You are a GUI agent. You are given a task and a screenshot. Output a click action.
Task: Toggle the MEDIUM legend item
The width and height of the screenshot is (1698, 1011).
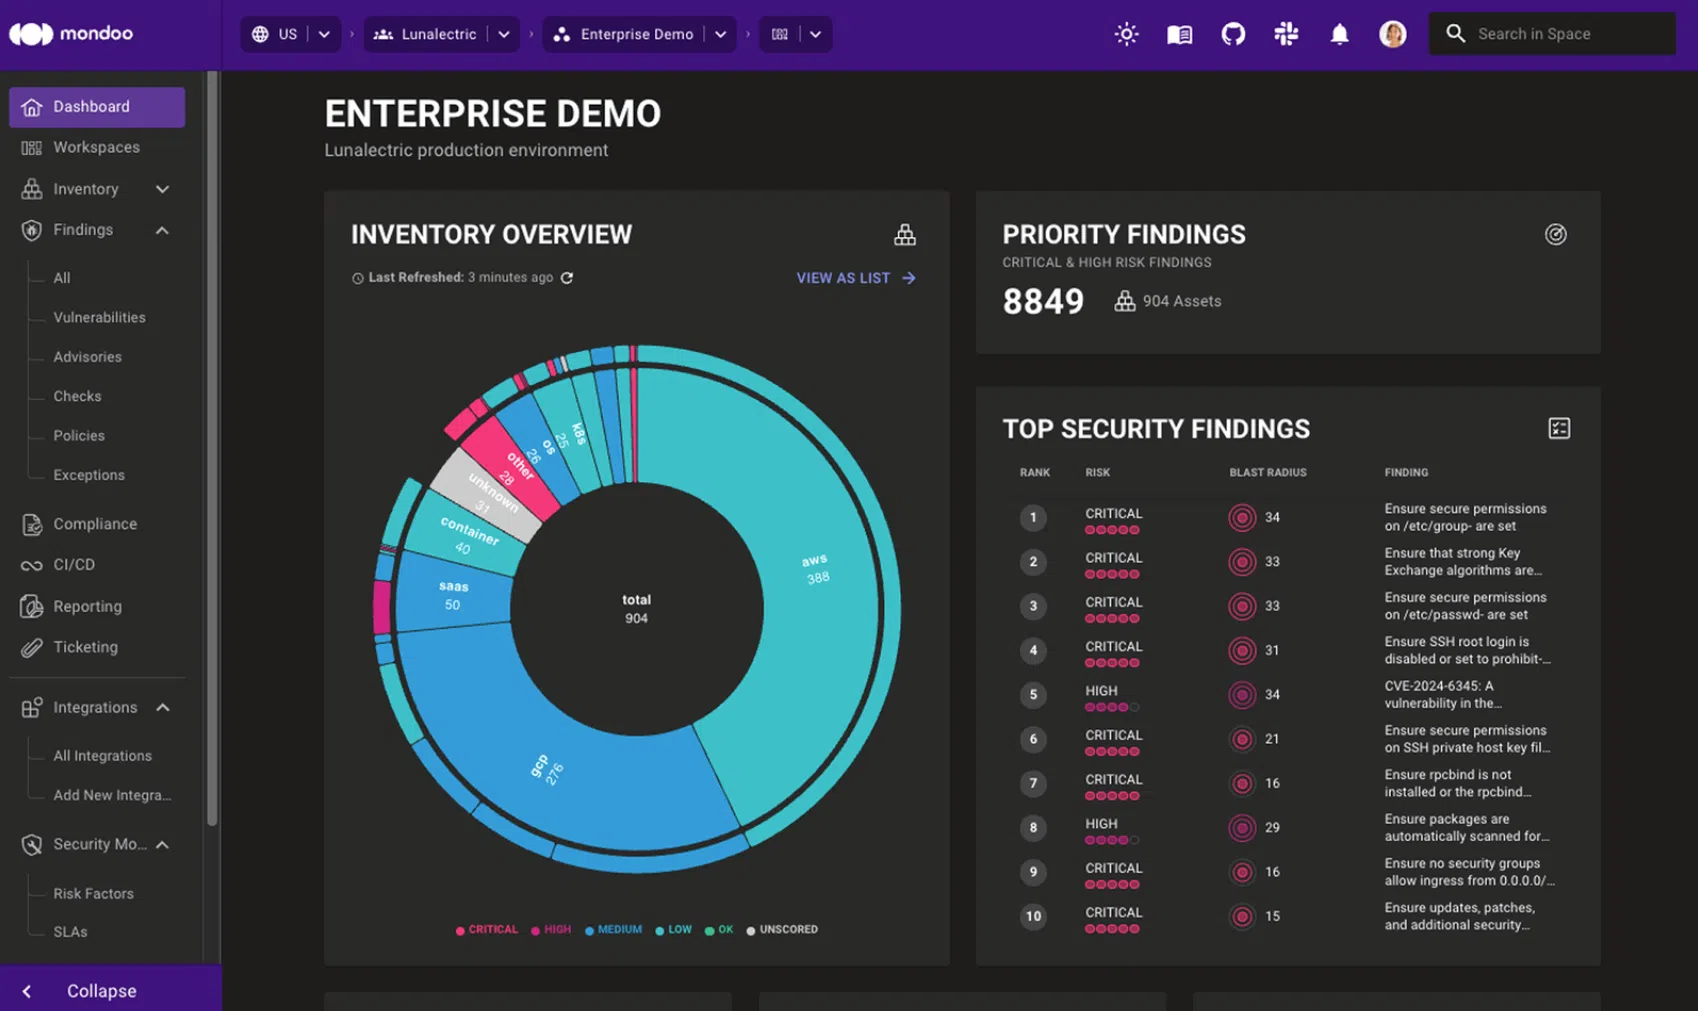click(614, 930)
